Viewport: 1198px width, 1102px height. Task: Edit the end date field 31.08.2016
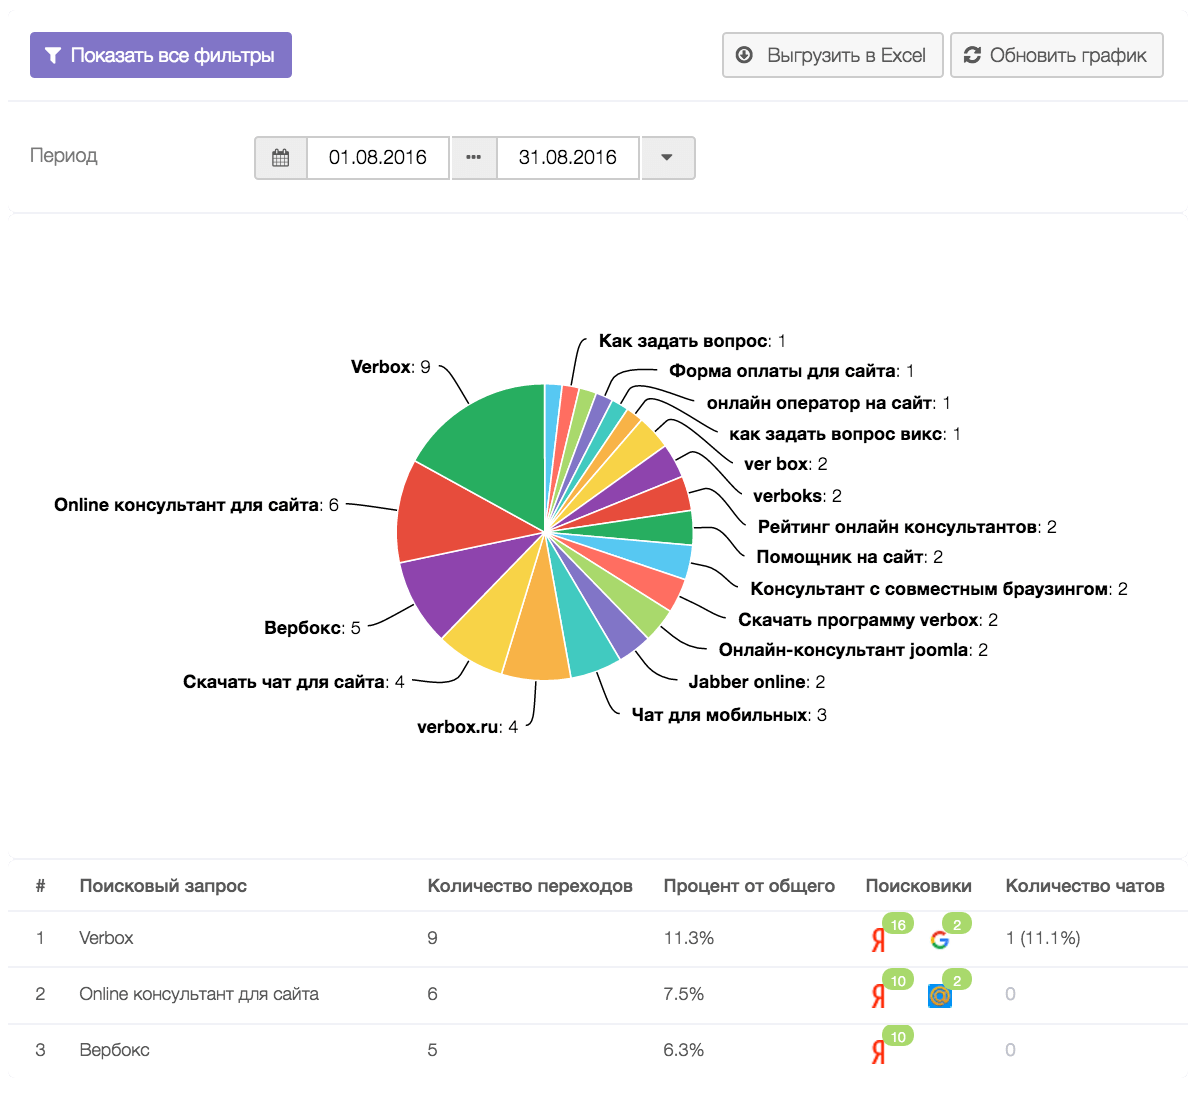pyautogui.click(x=568, y=158)
